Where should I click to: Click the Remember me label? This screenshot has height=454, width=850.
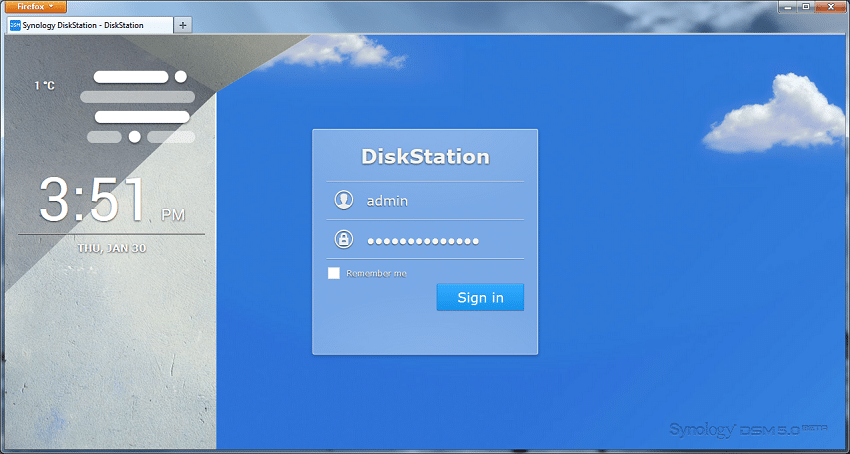pos(376,273)
